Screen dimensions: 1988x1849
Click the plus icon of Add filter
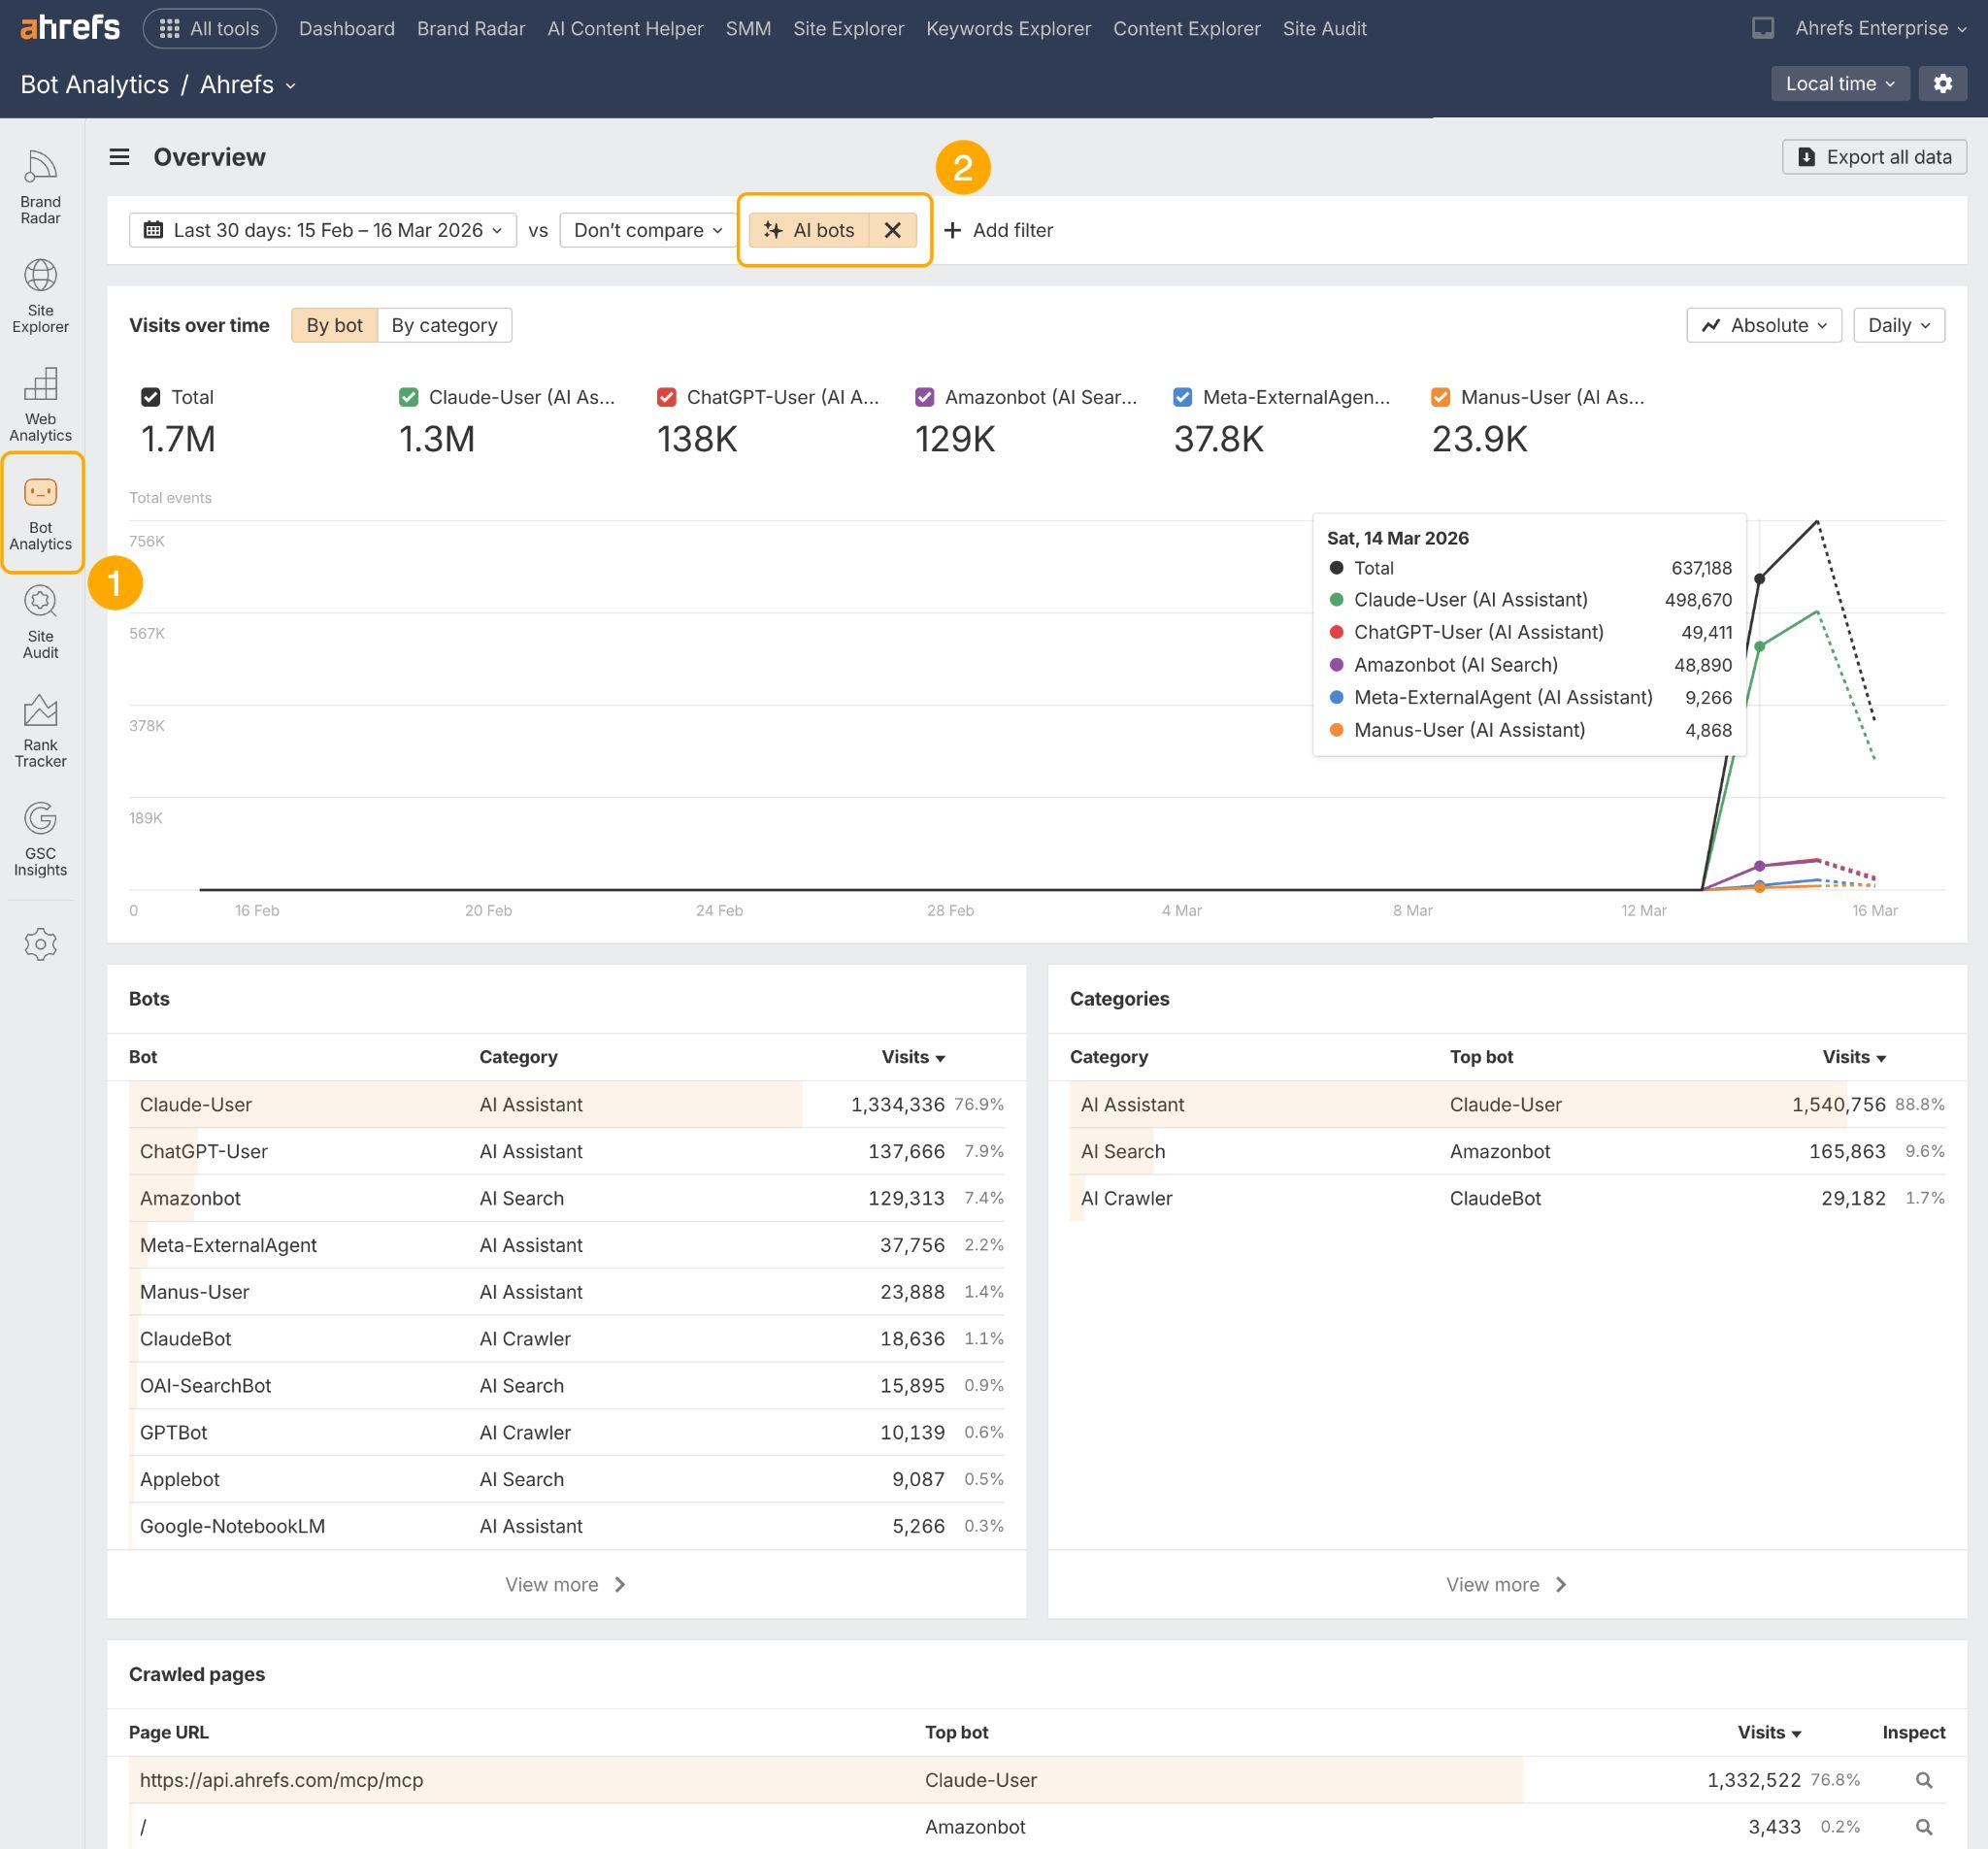coord(952,230)
